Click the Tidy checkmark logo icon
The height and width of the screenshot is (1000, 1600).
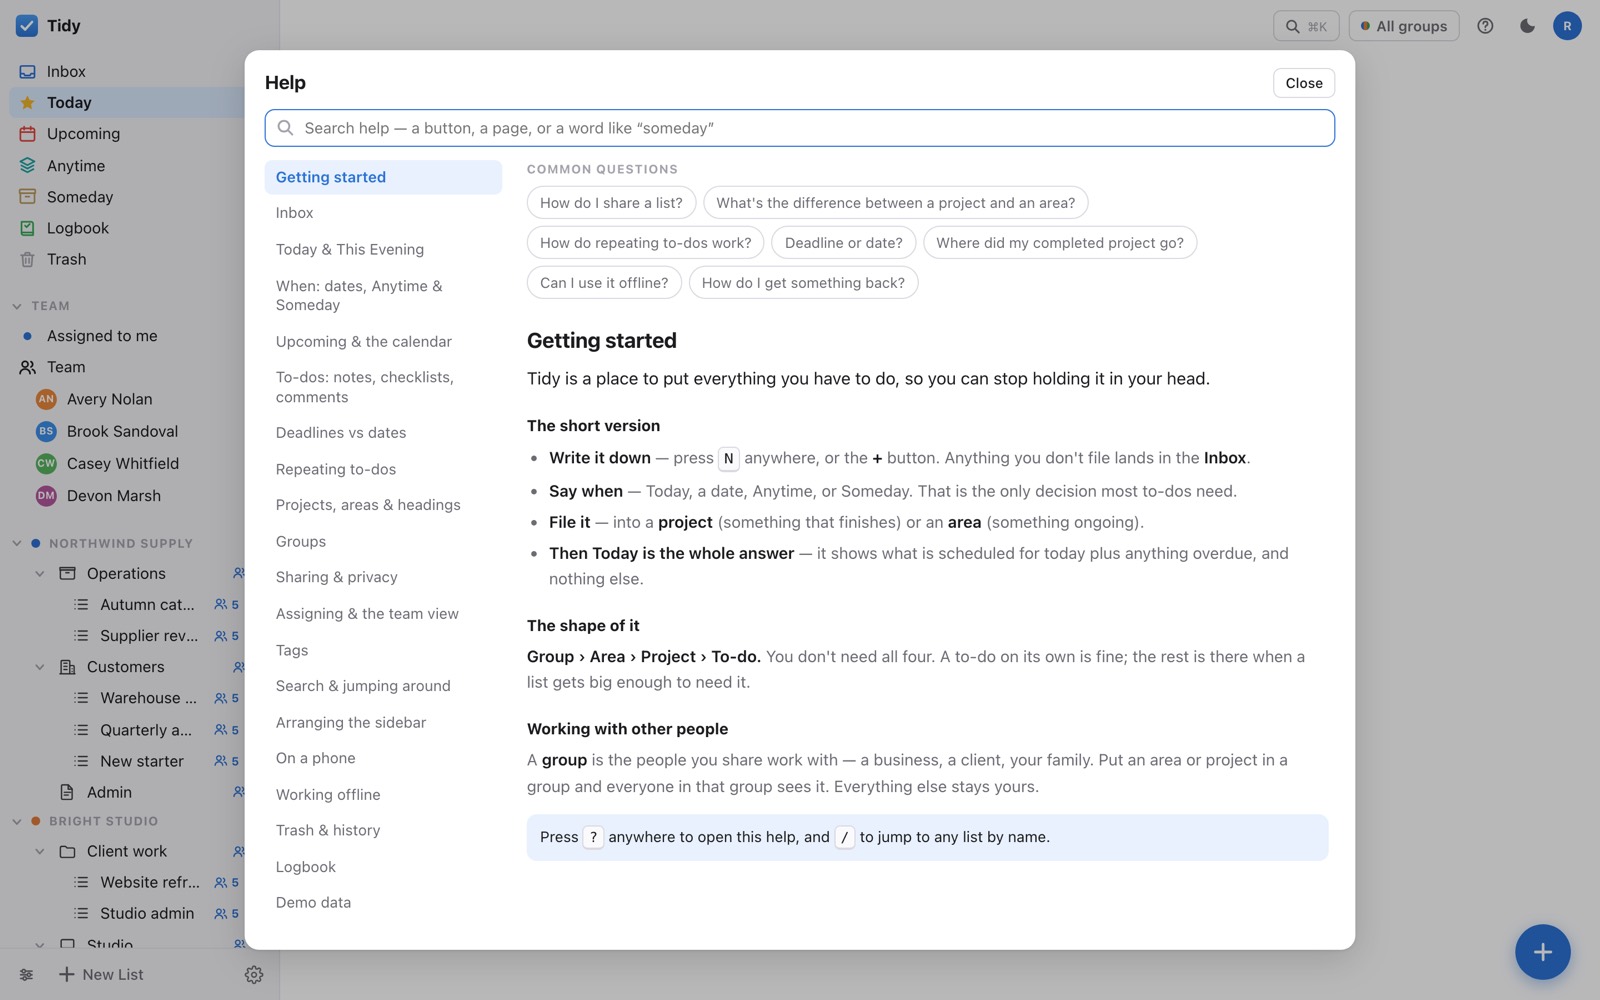pyautogui.click(x=27, y=26)
